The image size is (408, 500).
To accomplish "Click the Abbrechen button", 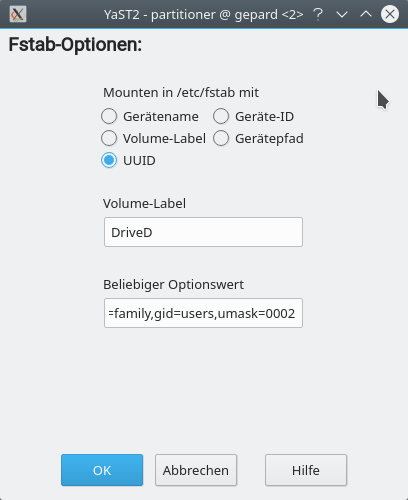I will coord(196,470).
